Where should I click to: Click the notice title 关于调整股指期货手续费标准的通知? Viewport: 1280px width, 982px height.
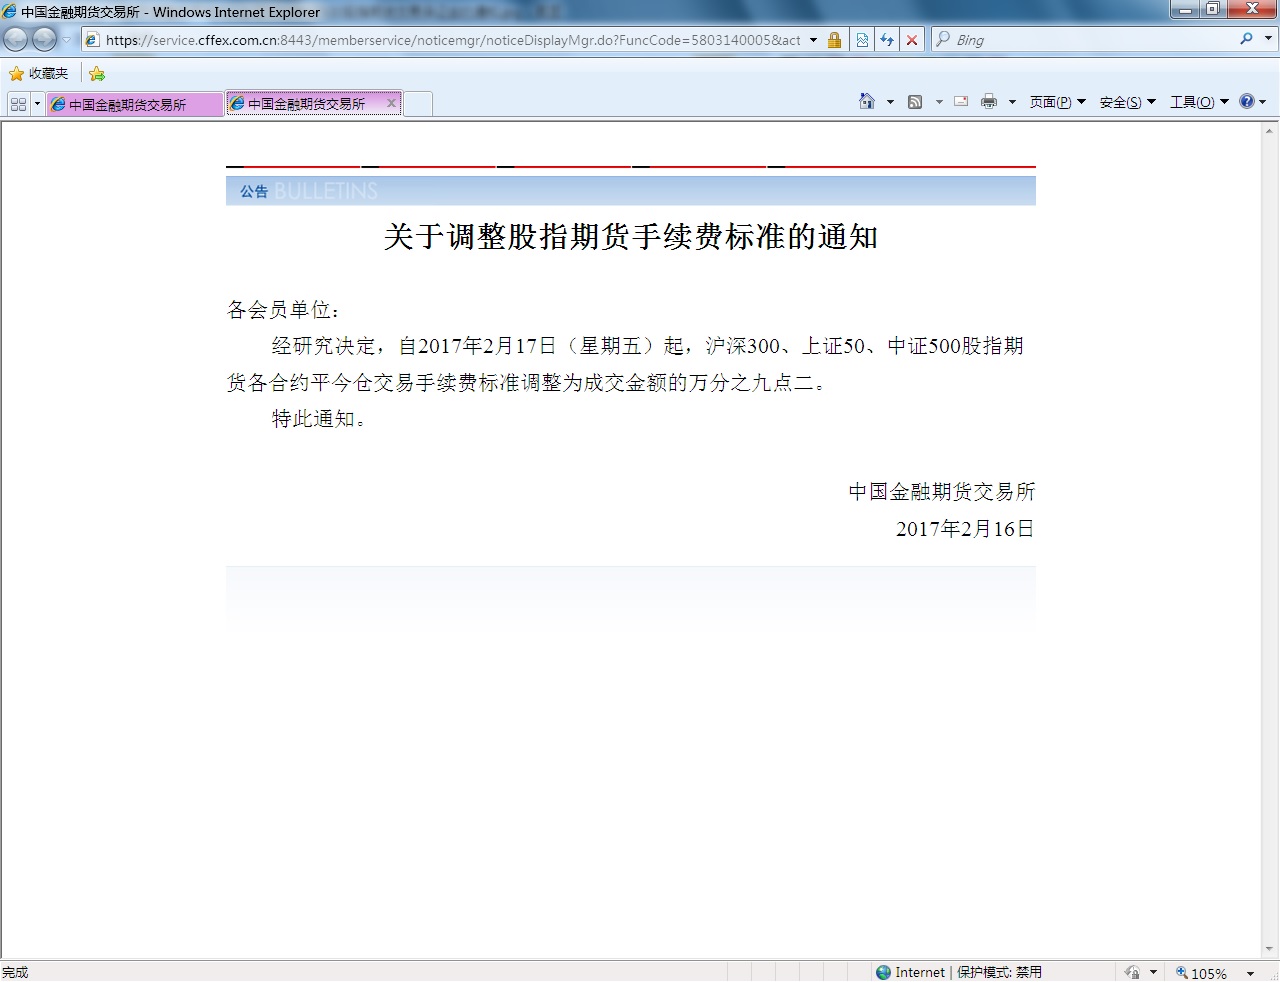(631, 237)
